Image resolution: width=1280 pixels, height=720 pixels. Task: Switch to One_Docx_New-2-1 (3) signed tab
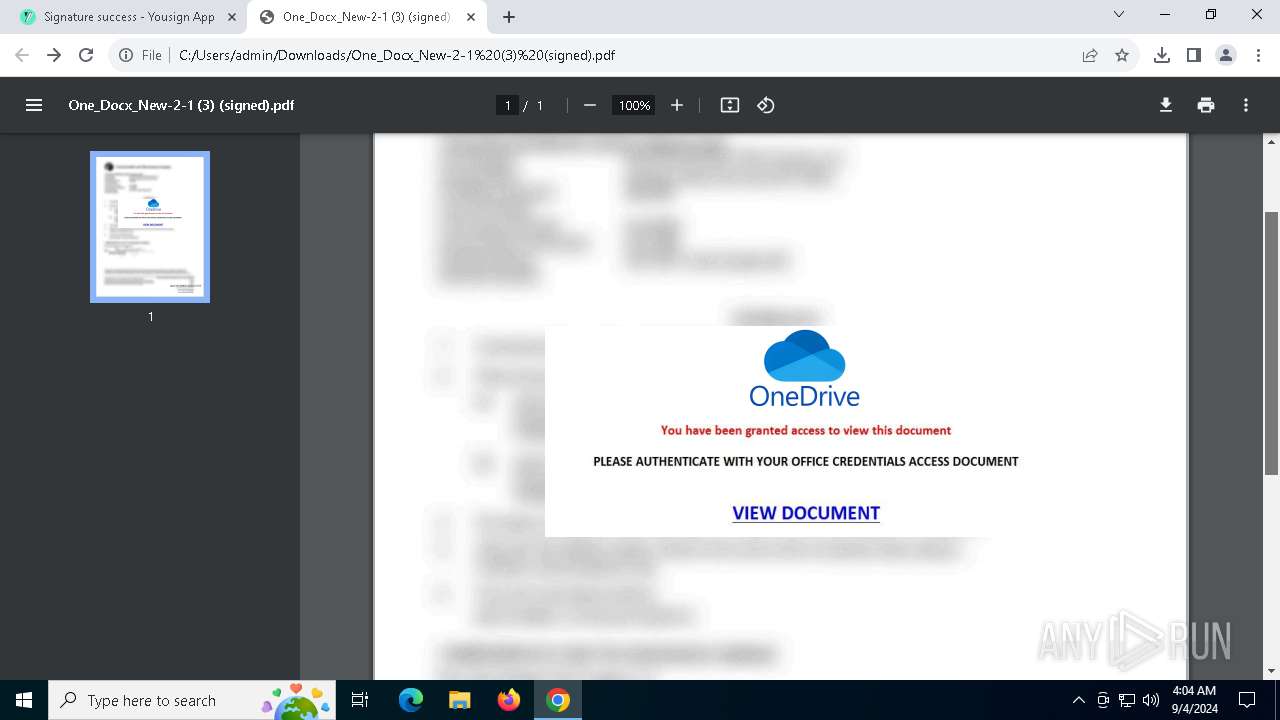(368, 17)
